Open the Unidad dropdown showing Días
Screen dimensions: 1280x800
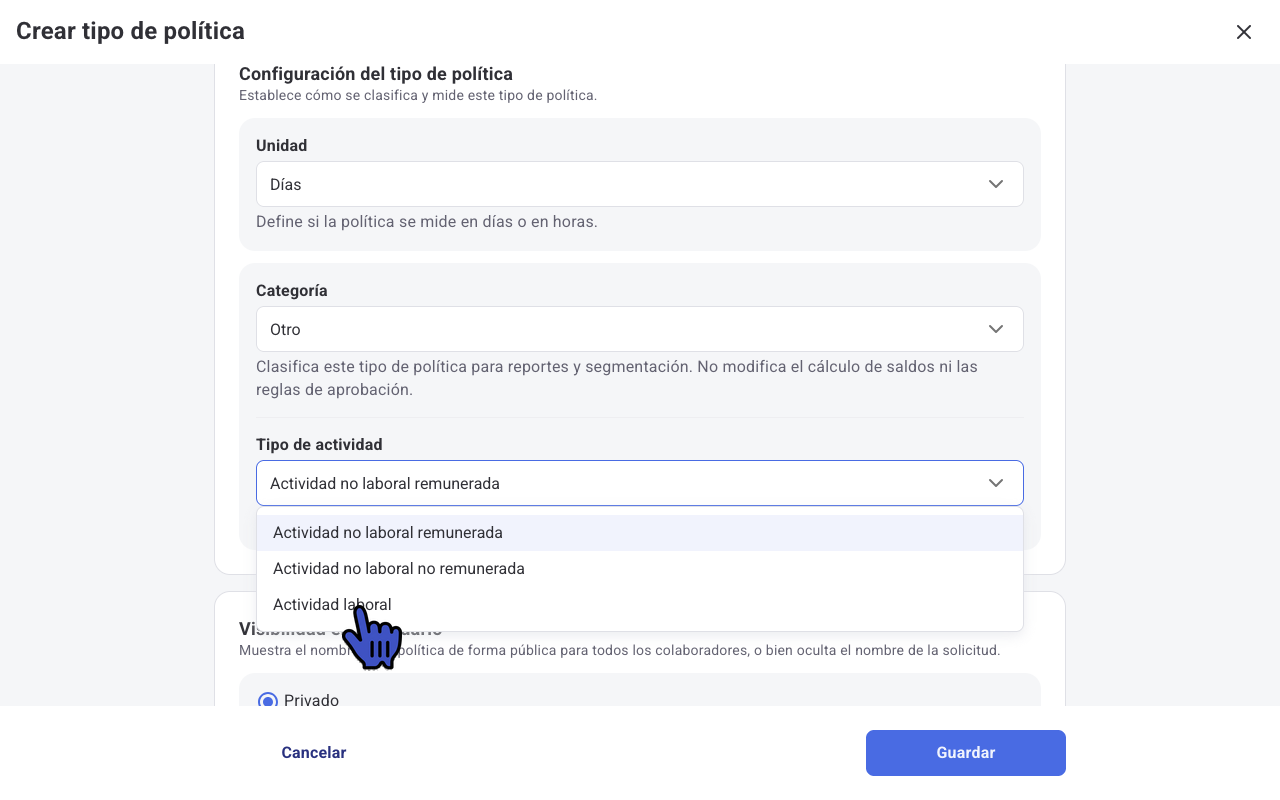pos(640,184)
